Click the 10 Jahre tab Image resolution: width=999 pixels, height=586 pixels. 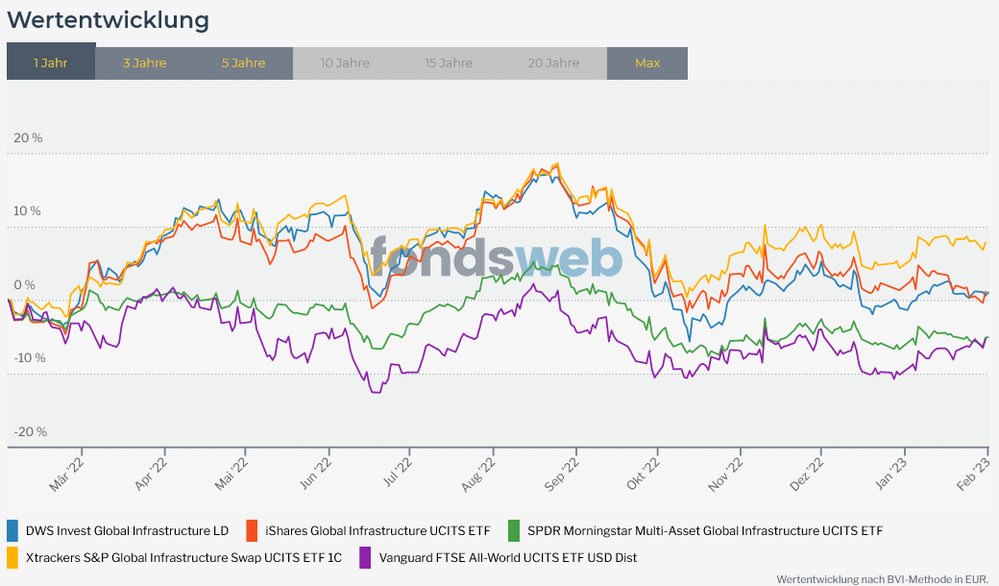(x=345, y=63)
